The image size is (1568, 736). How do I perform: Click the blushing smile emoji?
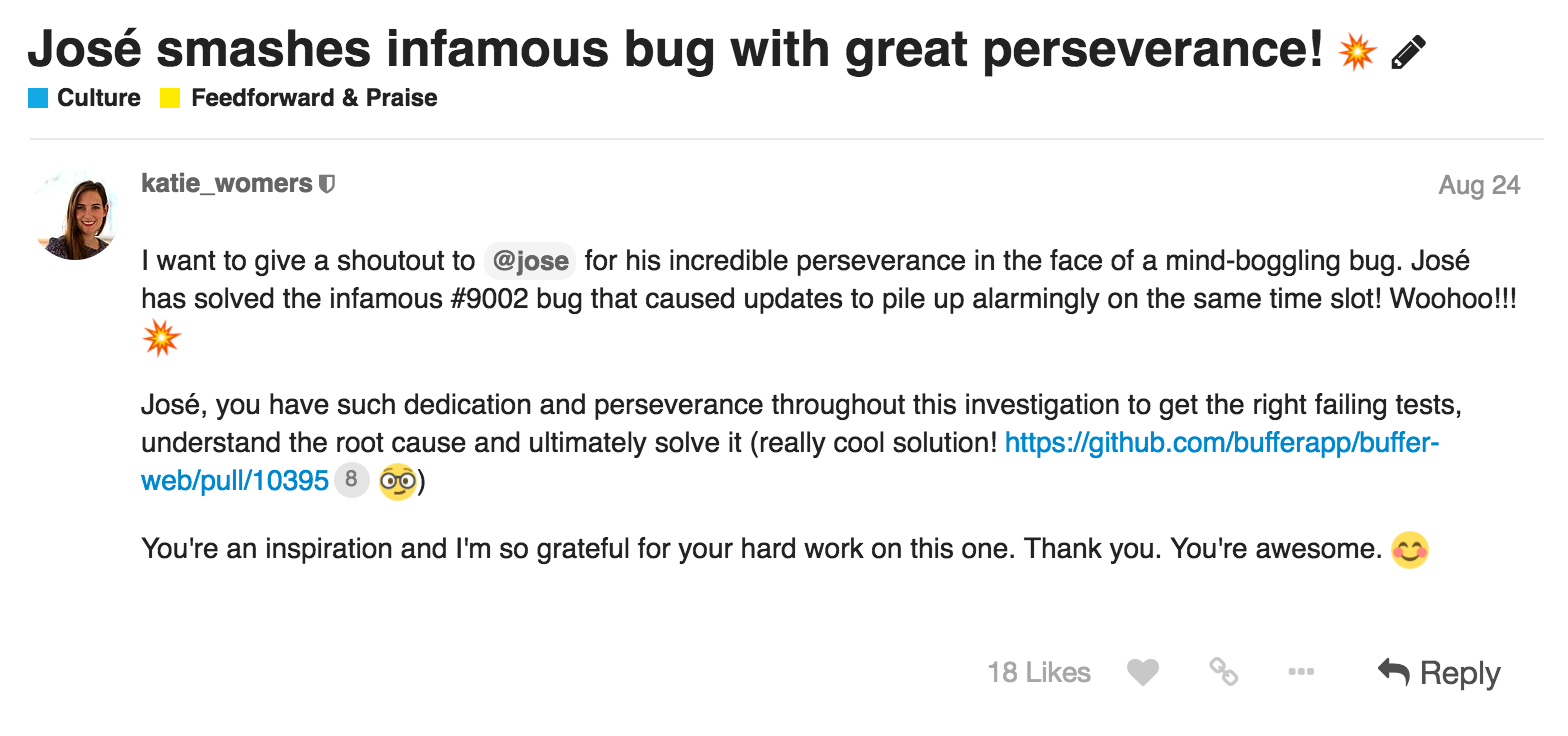1410,550
